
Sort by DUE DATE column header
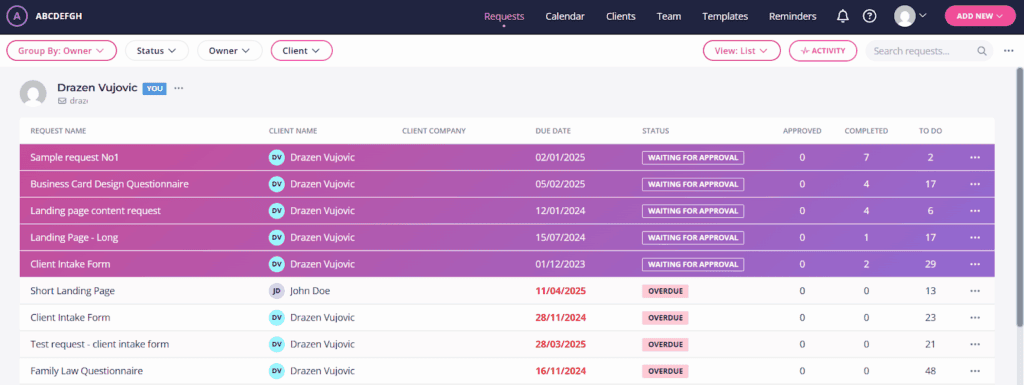pyautogui.click(x=553, y=131)
